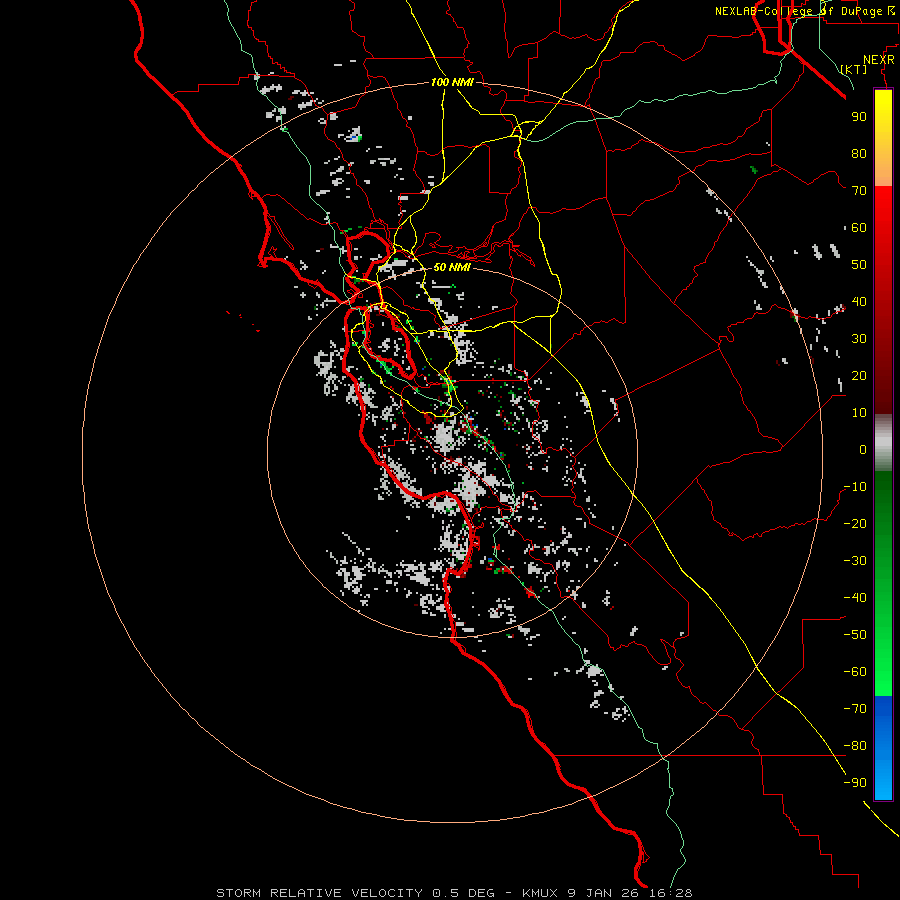Click the 40 value on velocity scale
Image resolution: width=900 pixels, height=900 pixels.
coord(859,301)
